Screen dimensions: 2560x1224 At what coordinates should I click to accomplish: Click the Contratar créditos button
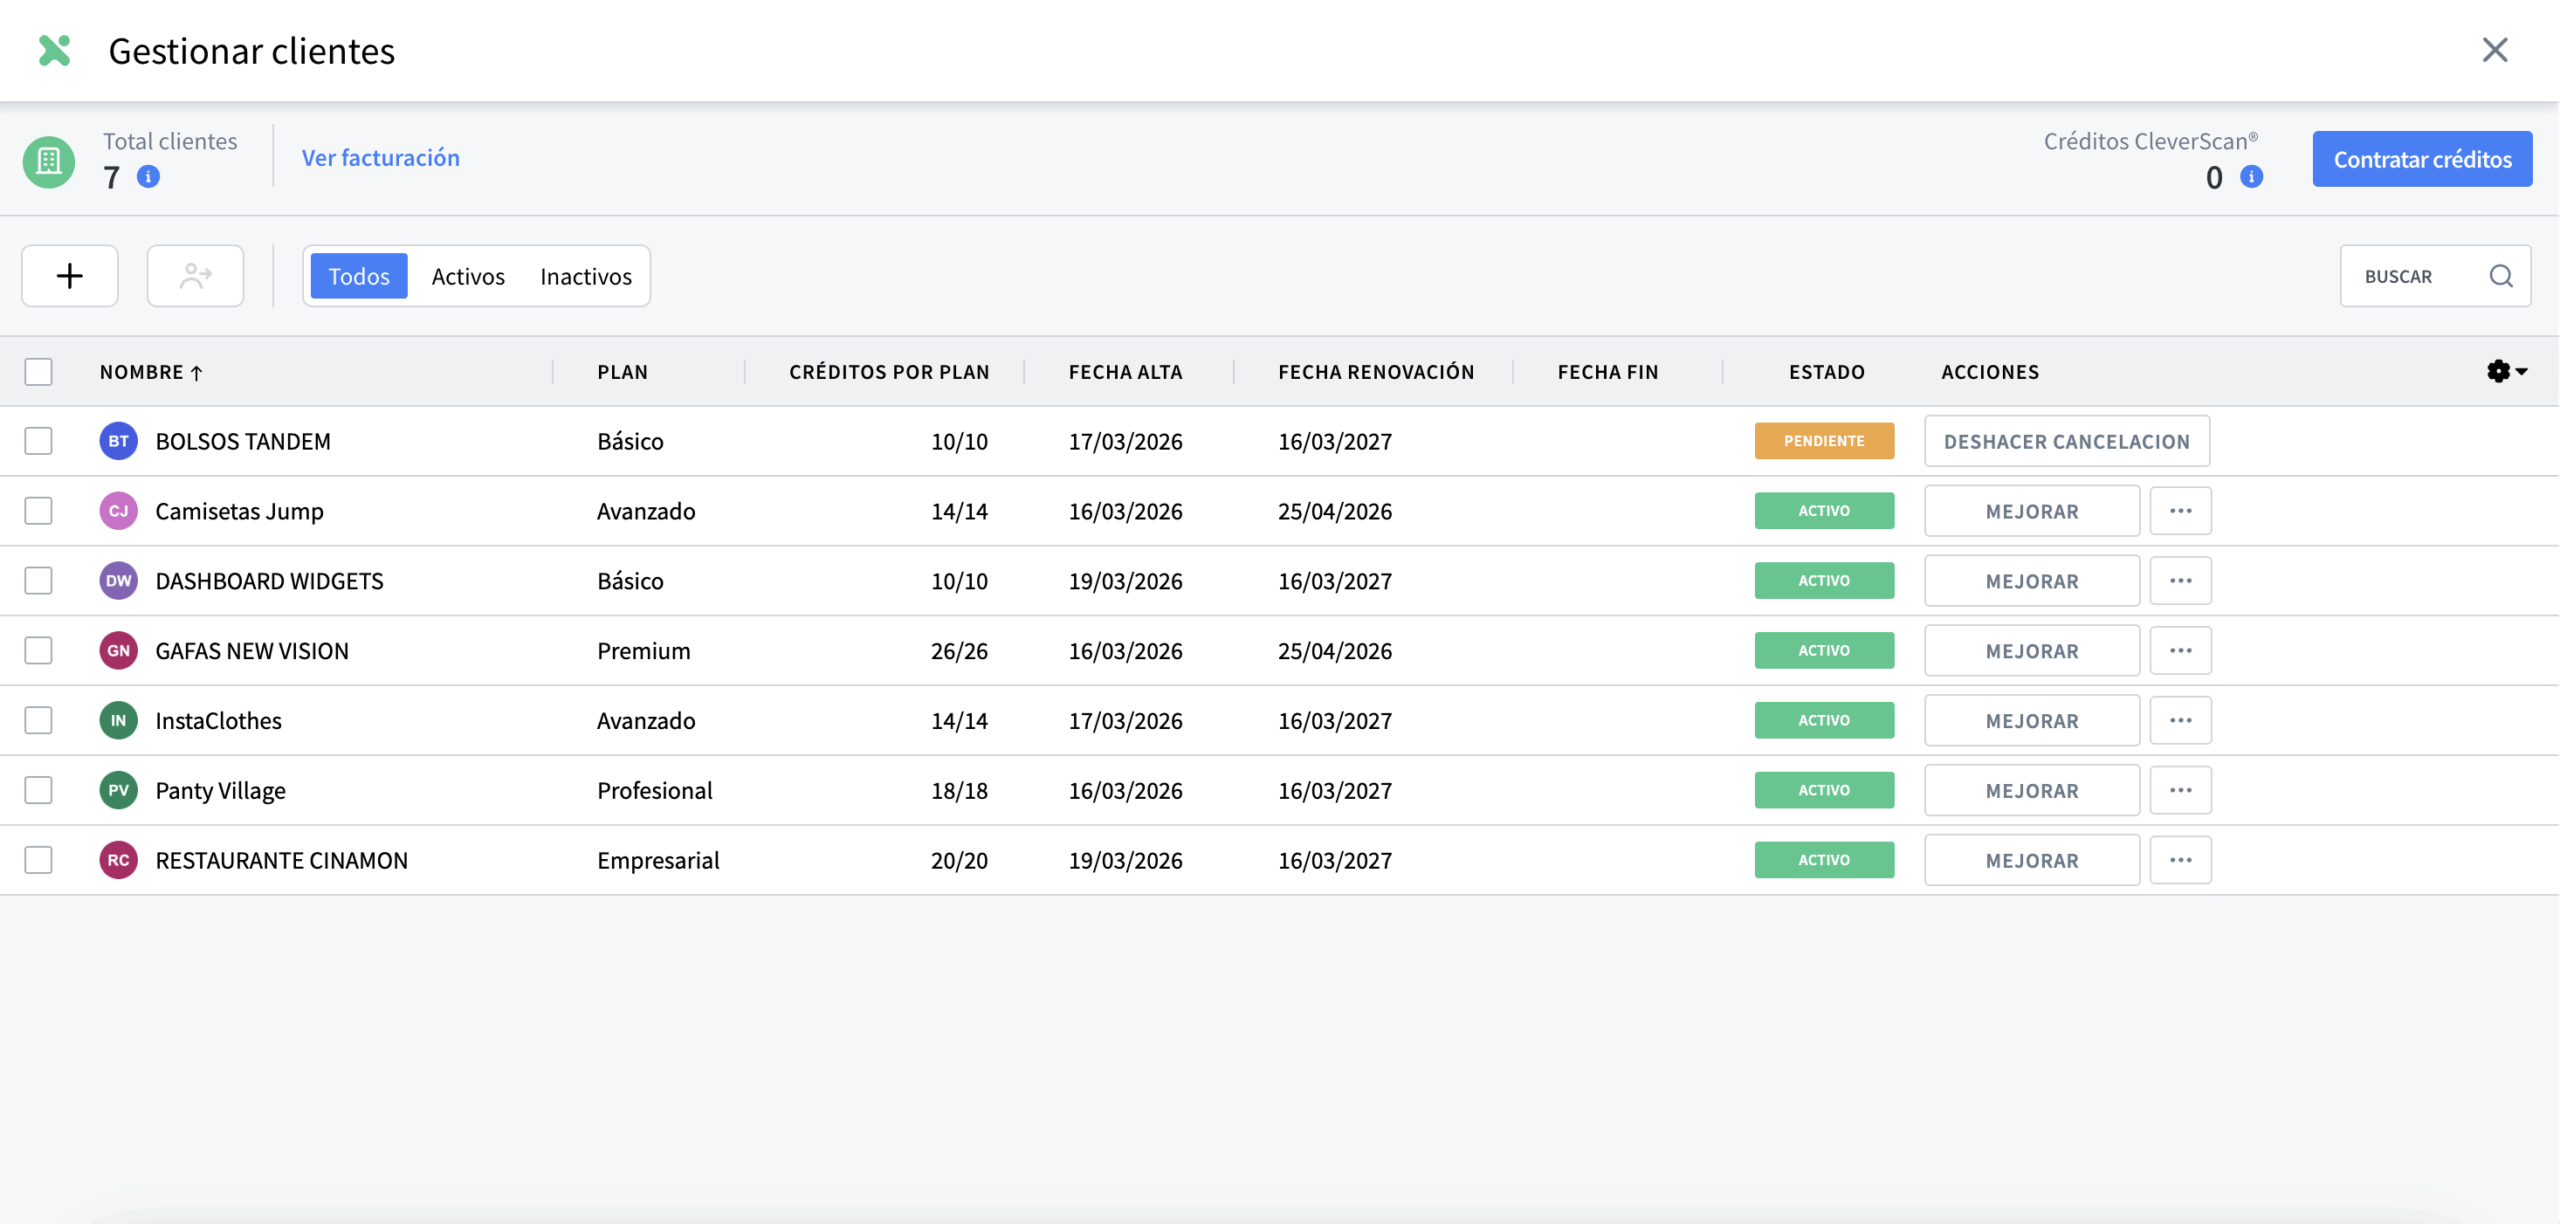[x=2421, y=159]
